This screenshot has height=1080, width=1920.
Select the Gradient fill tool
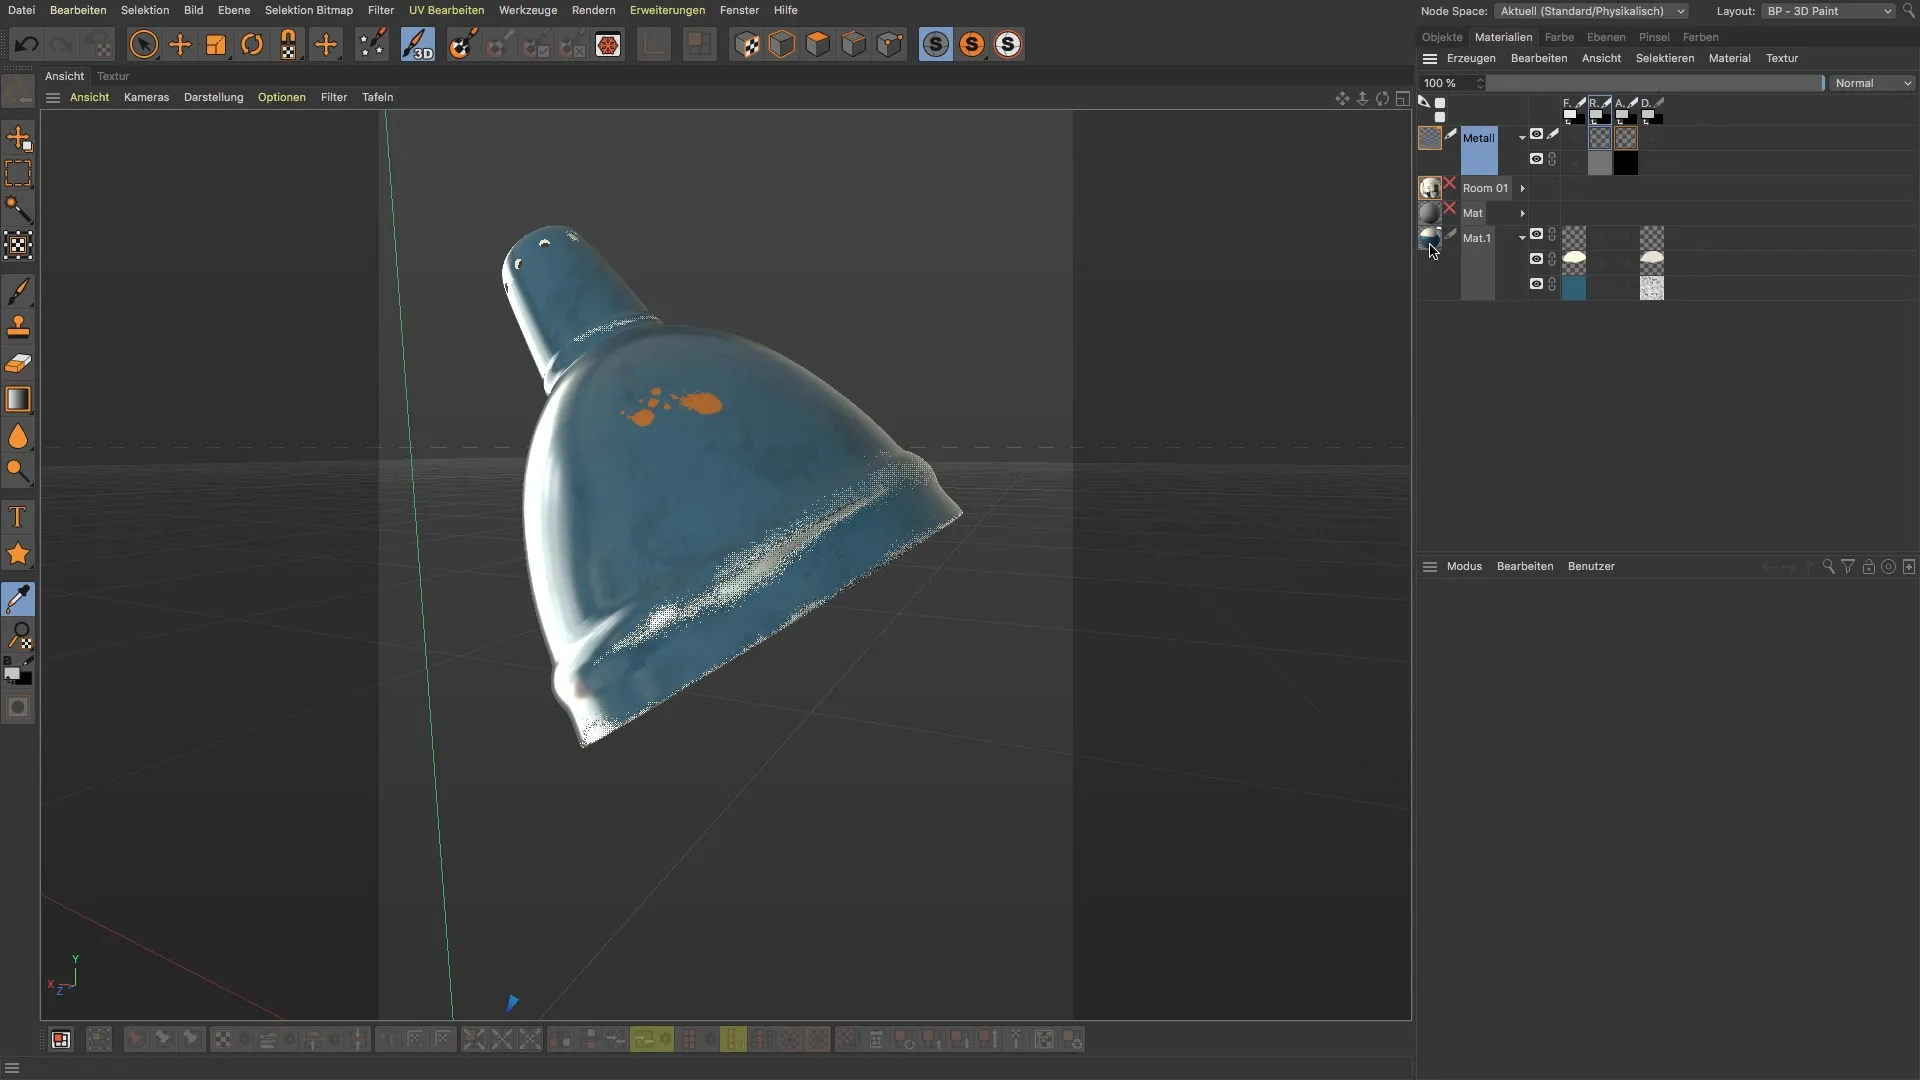[x=18, y=399]
